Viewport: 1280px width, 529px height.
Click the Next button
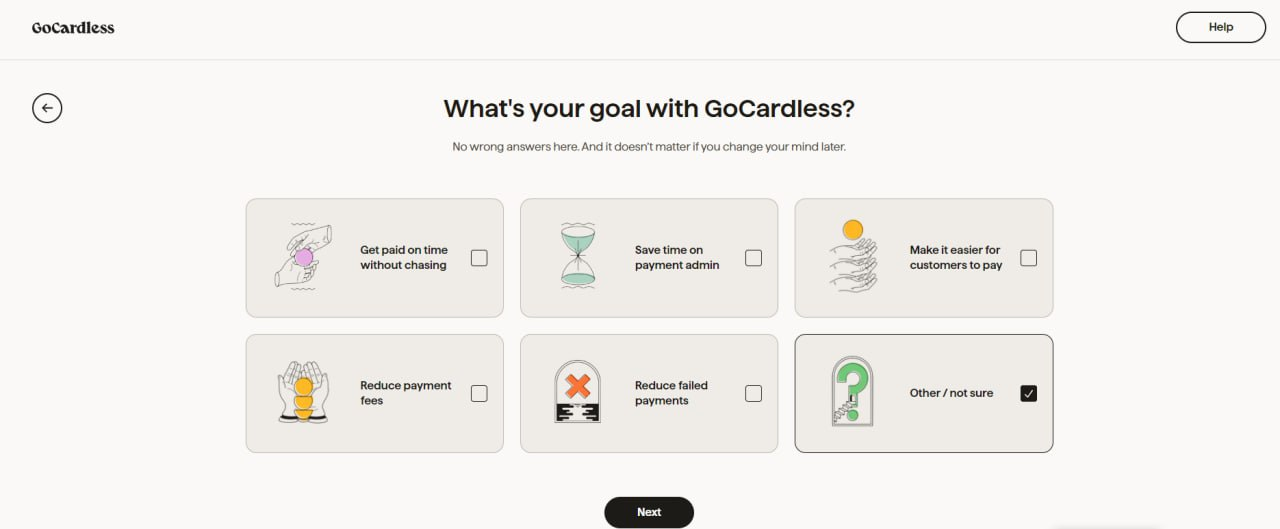649,512
